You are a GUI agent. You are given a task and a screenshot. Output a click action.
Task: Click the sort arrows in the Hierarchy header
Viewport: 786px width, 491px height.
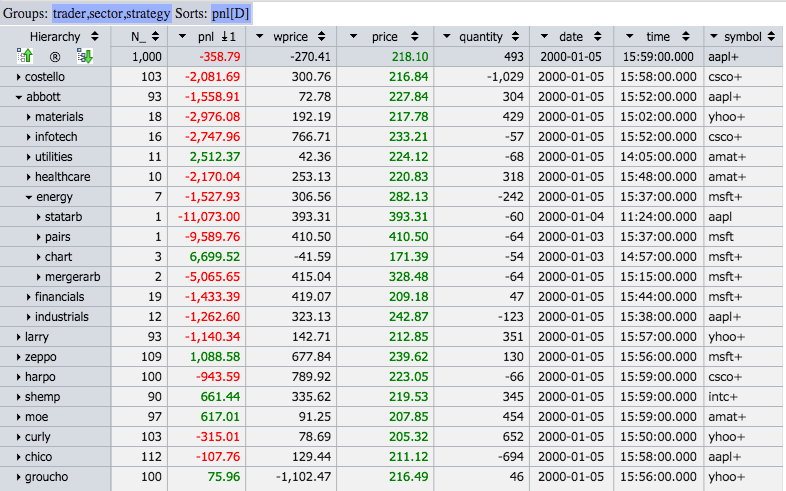[94, 37]
